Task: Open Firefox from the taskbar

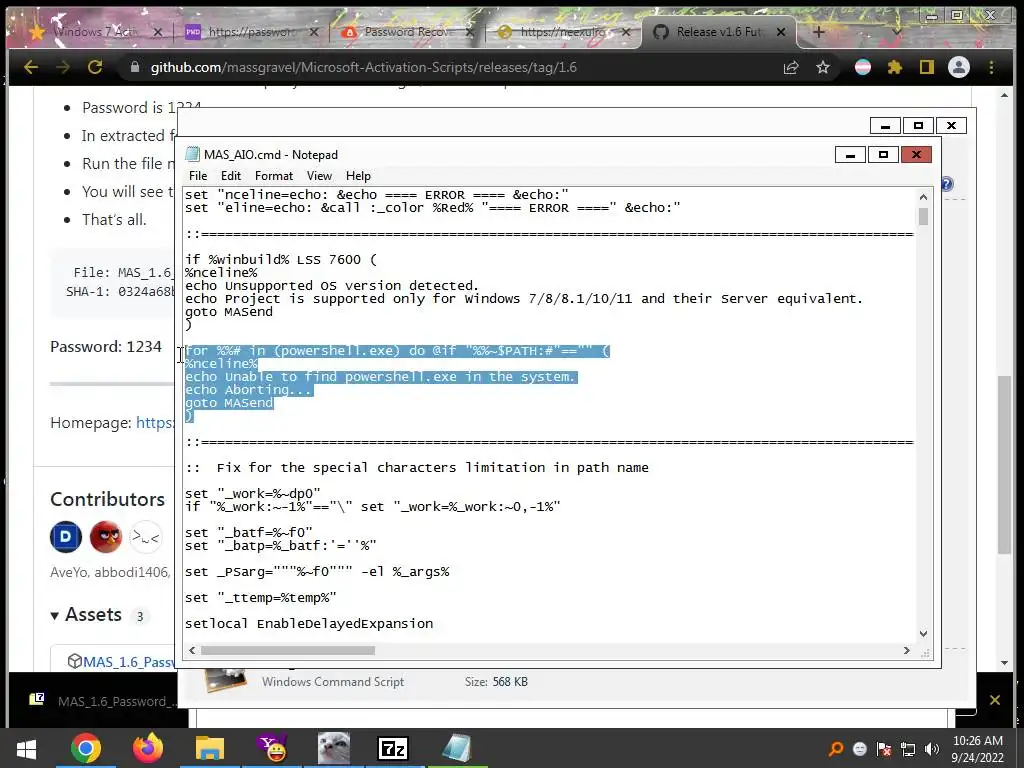Action: 148,748
